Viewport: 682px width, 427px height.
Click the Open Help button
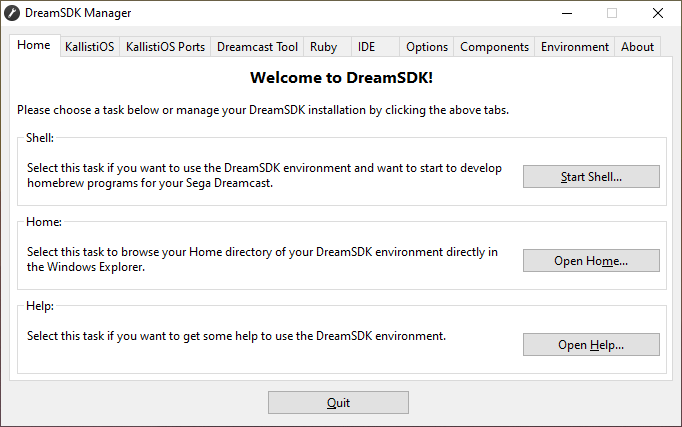(x=591, y=344)
